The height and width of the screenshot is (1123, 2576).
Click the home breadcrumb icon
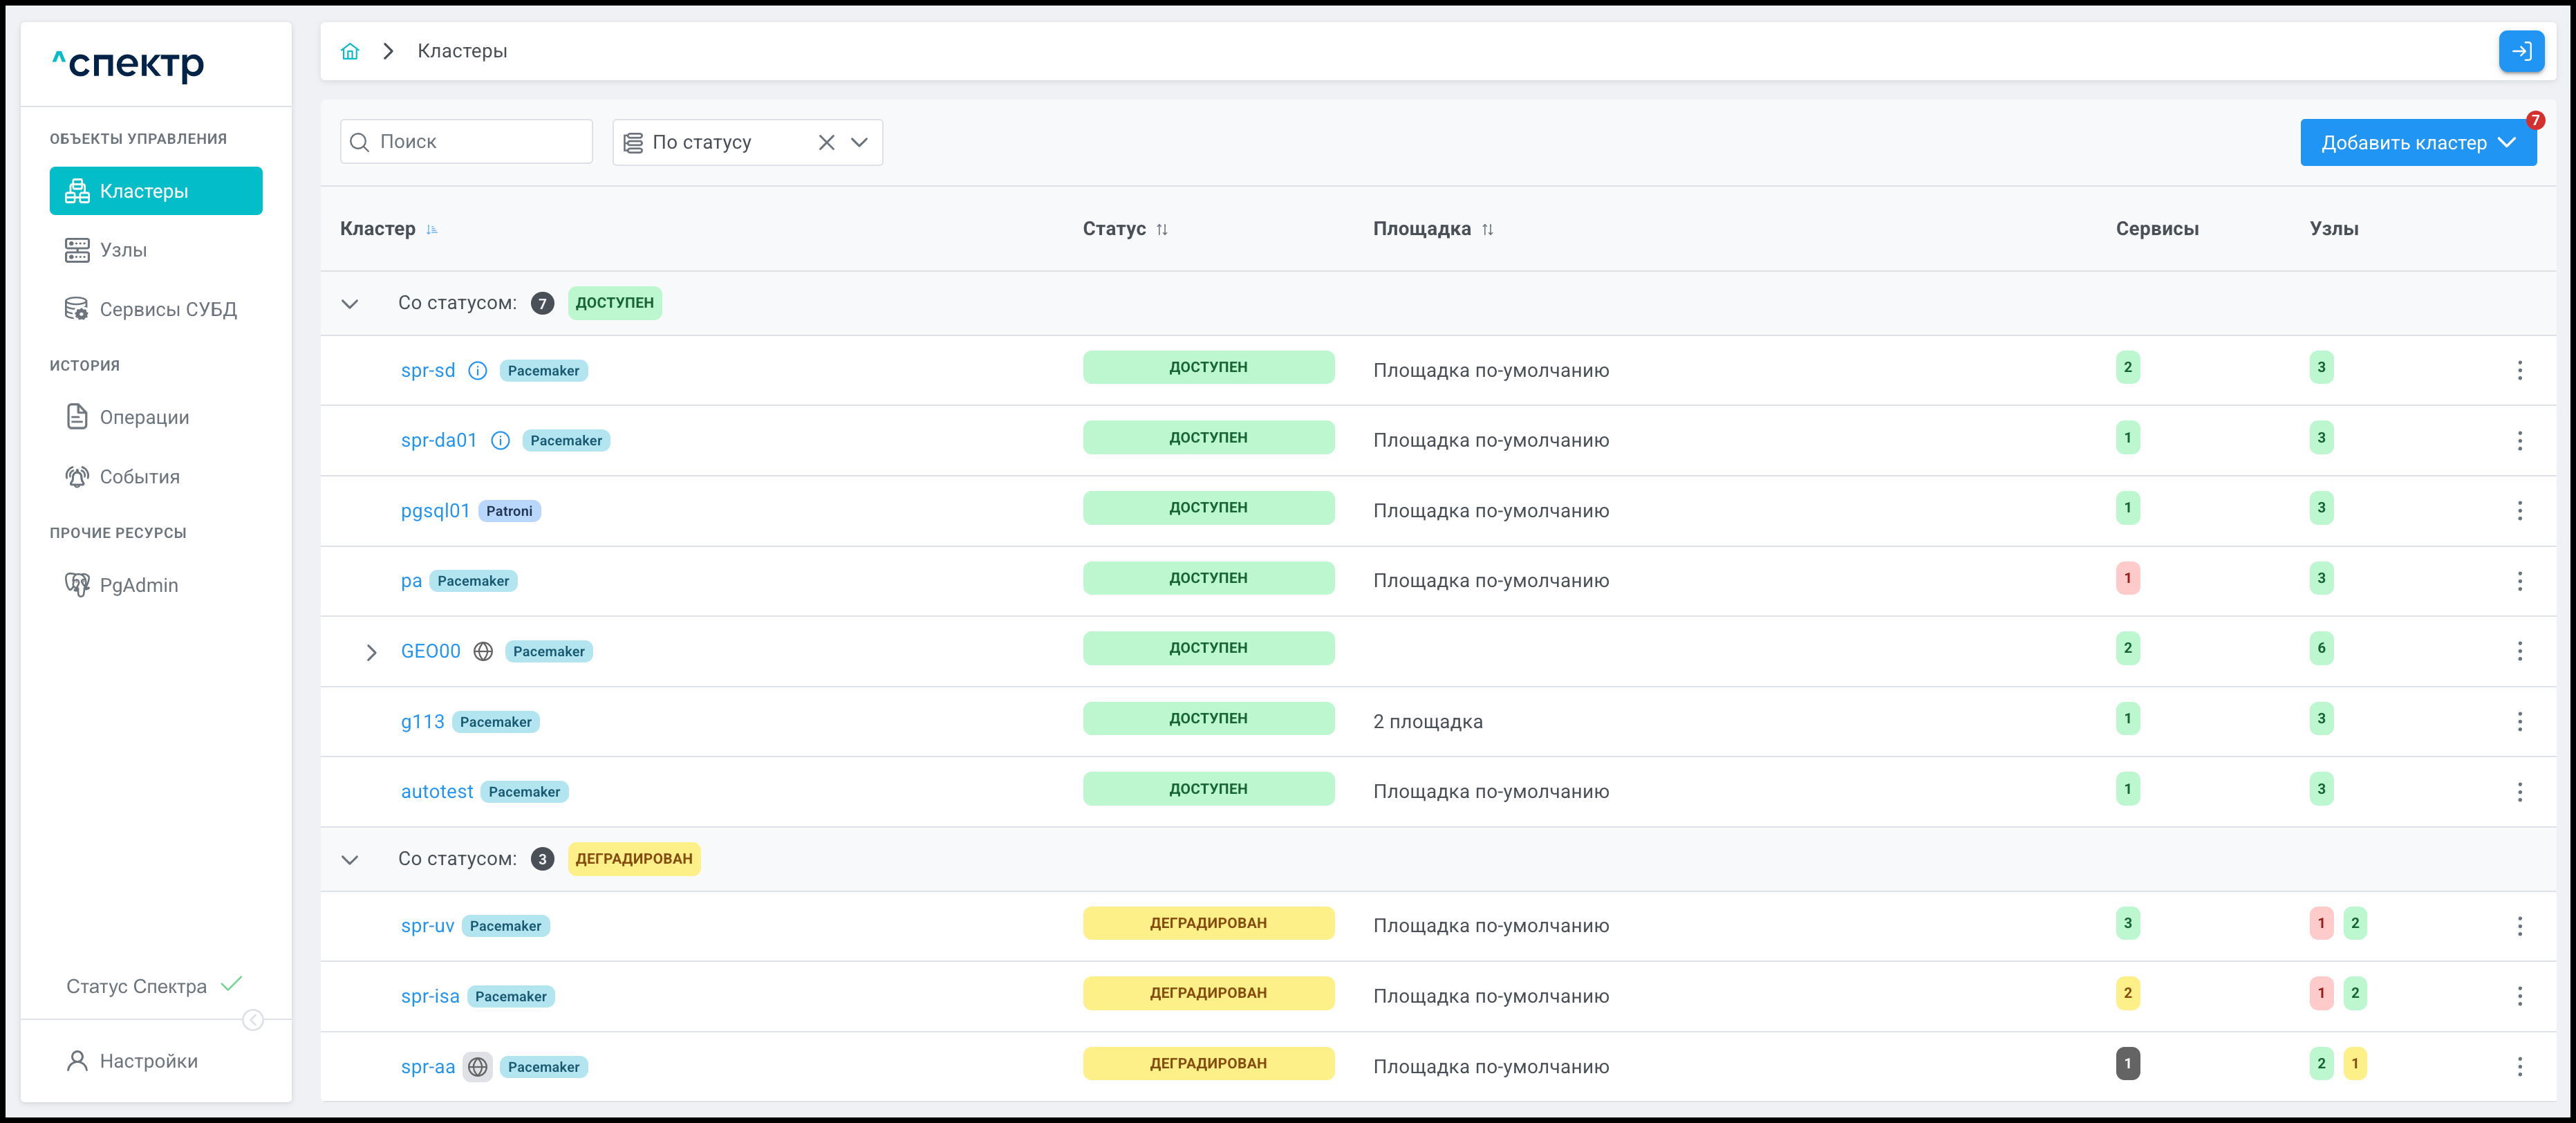[x=349, y=51]
